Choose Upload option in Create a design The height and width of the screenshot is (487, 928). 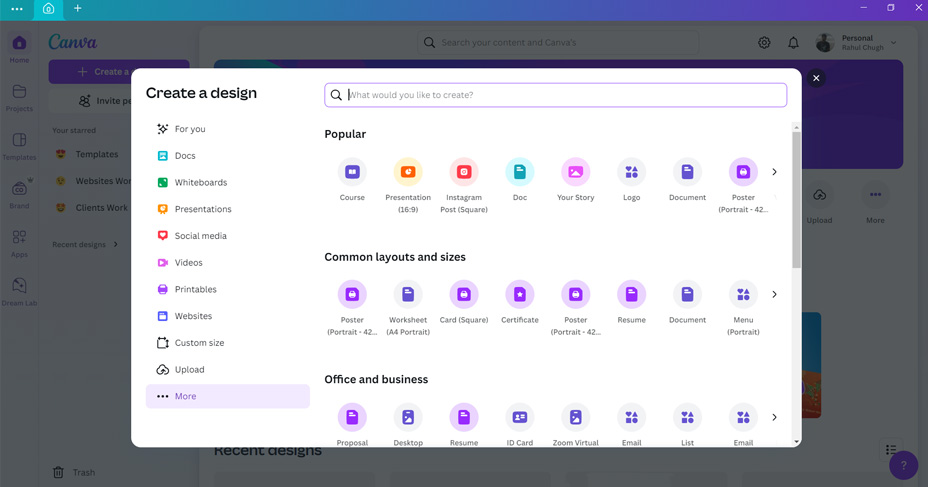[x=228, y=369]
